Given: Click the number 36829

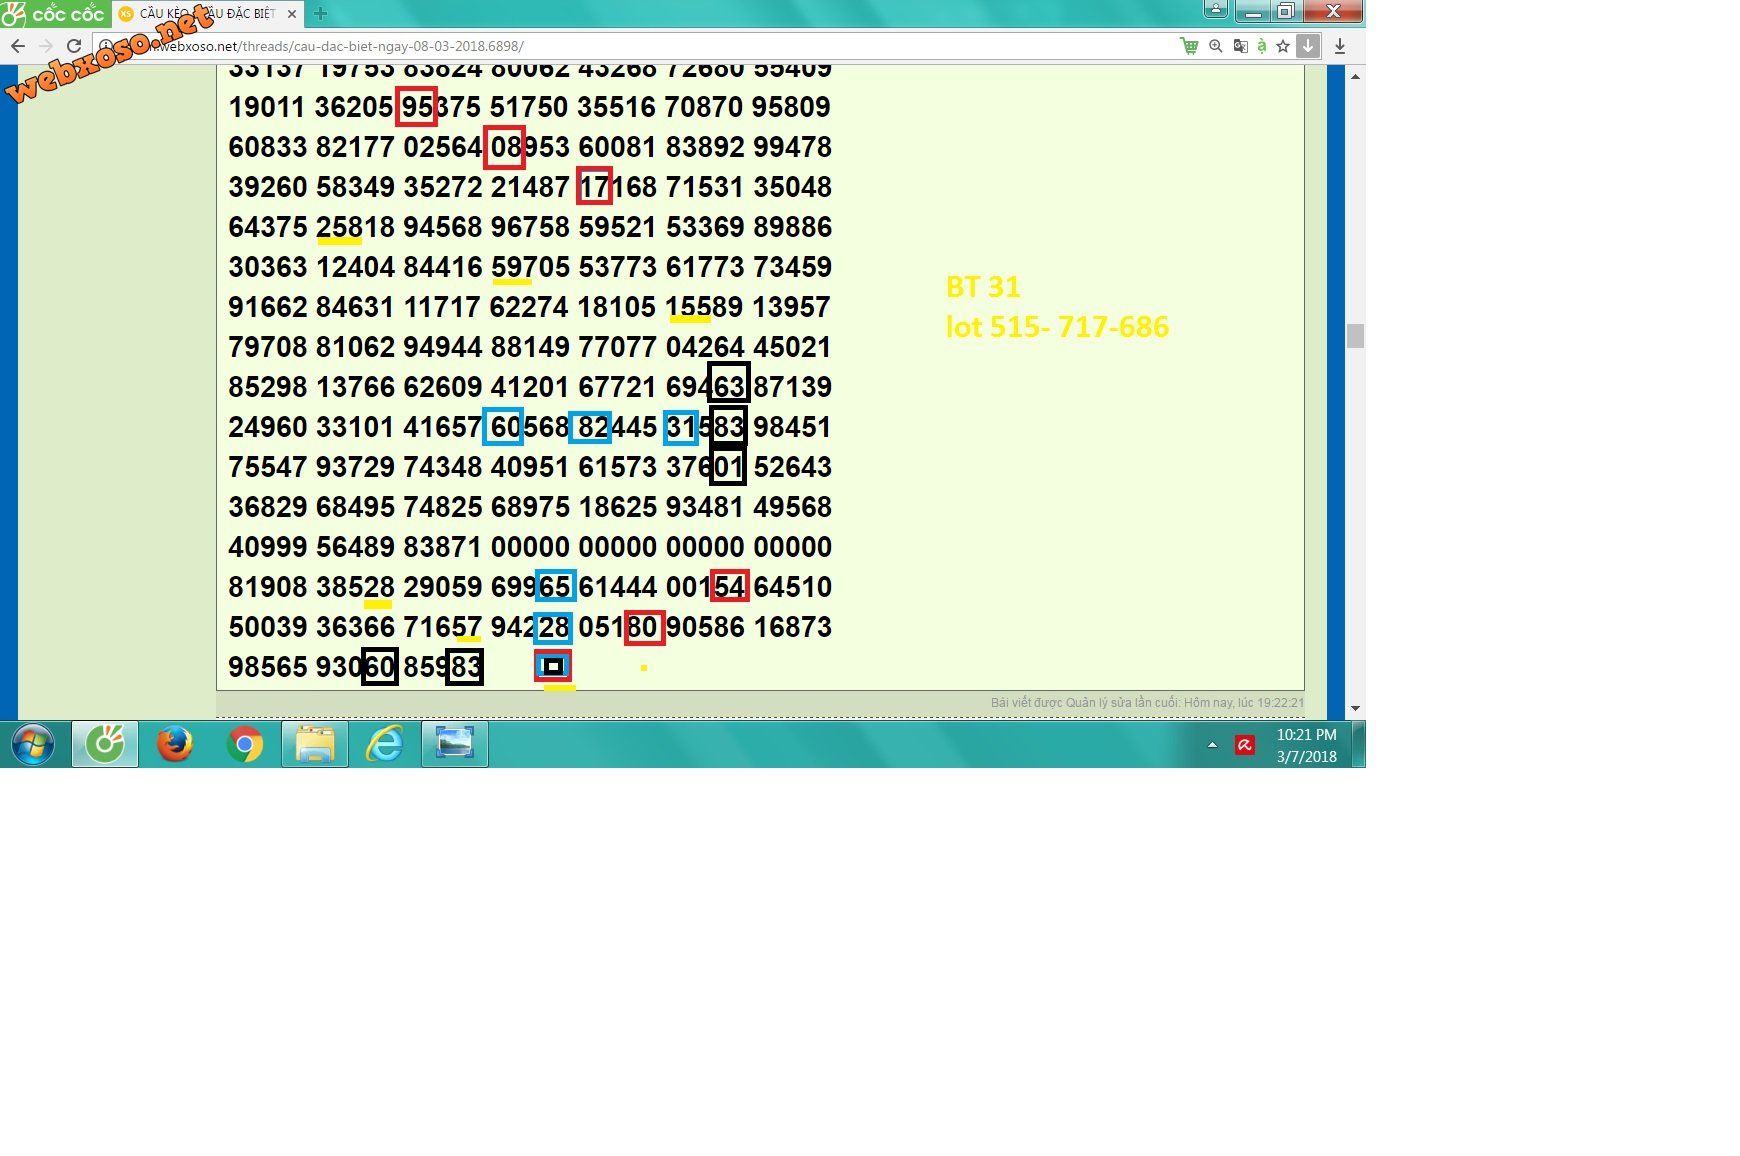Looking at the screenshot, I should 267,507.
